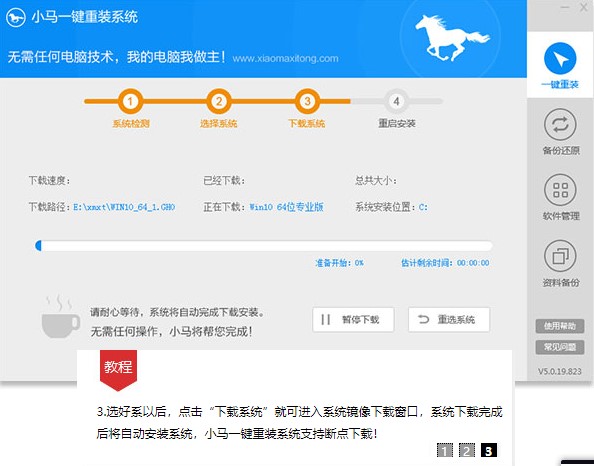
Task: Go to step 4 重启安装 circle
Action: click(396, 101)
